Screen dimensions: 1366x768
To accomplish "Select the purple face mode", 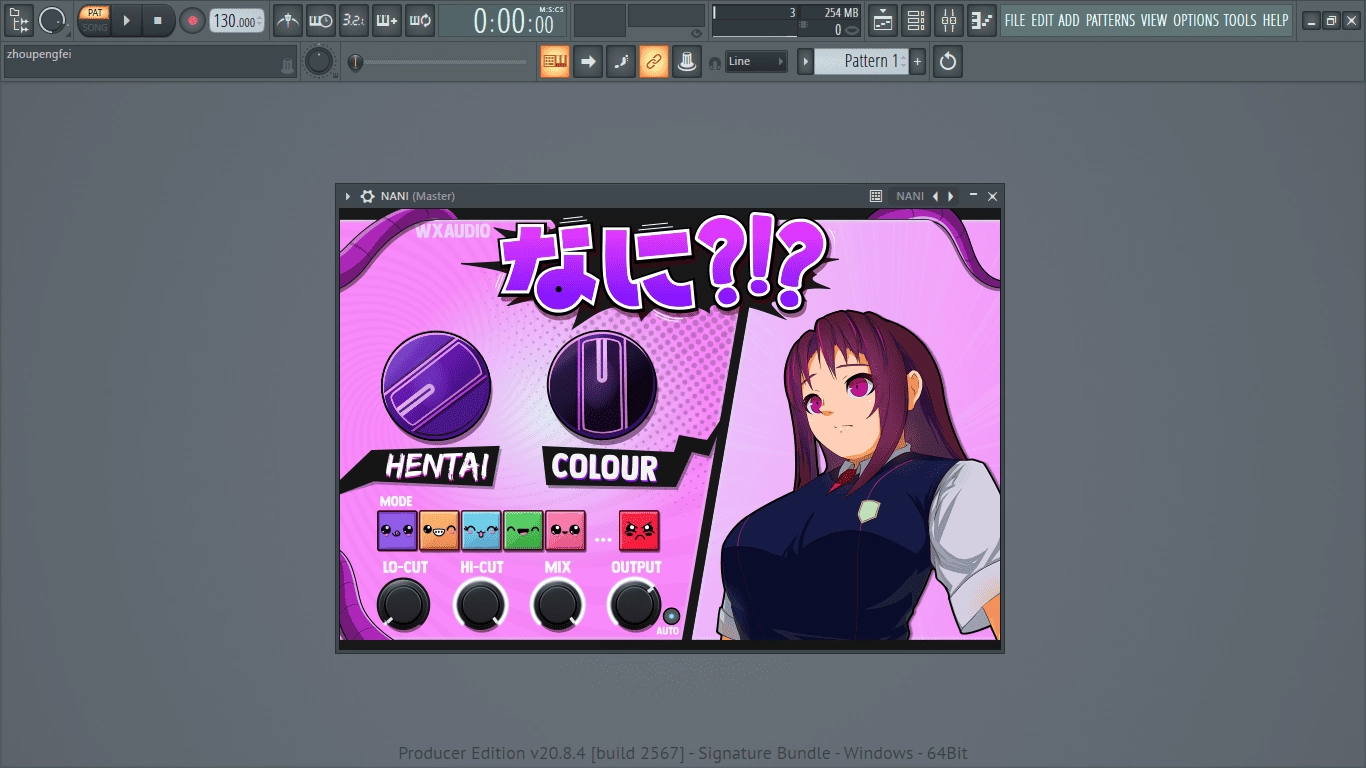I will pyautogui.click(x=397, y=531).
